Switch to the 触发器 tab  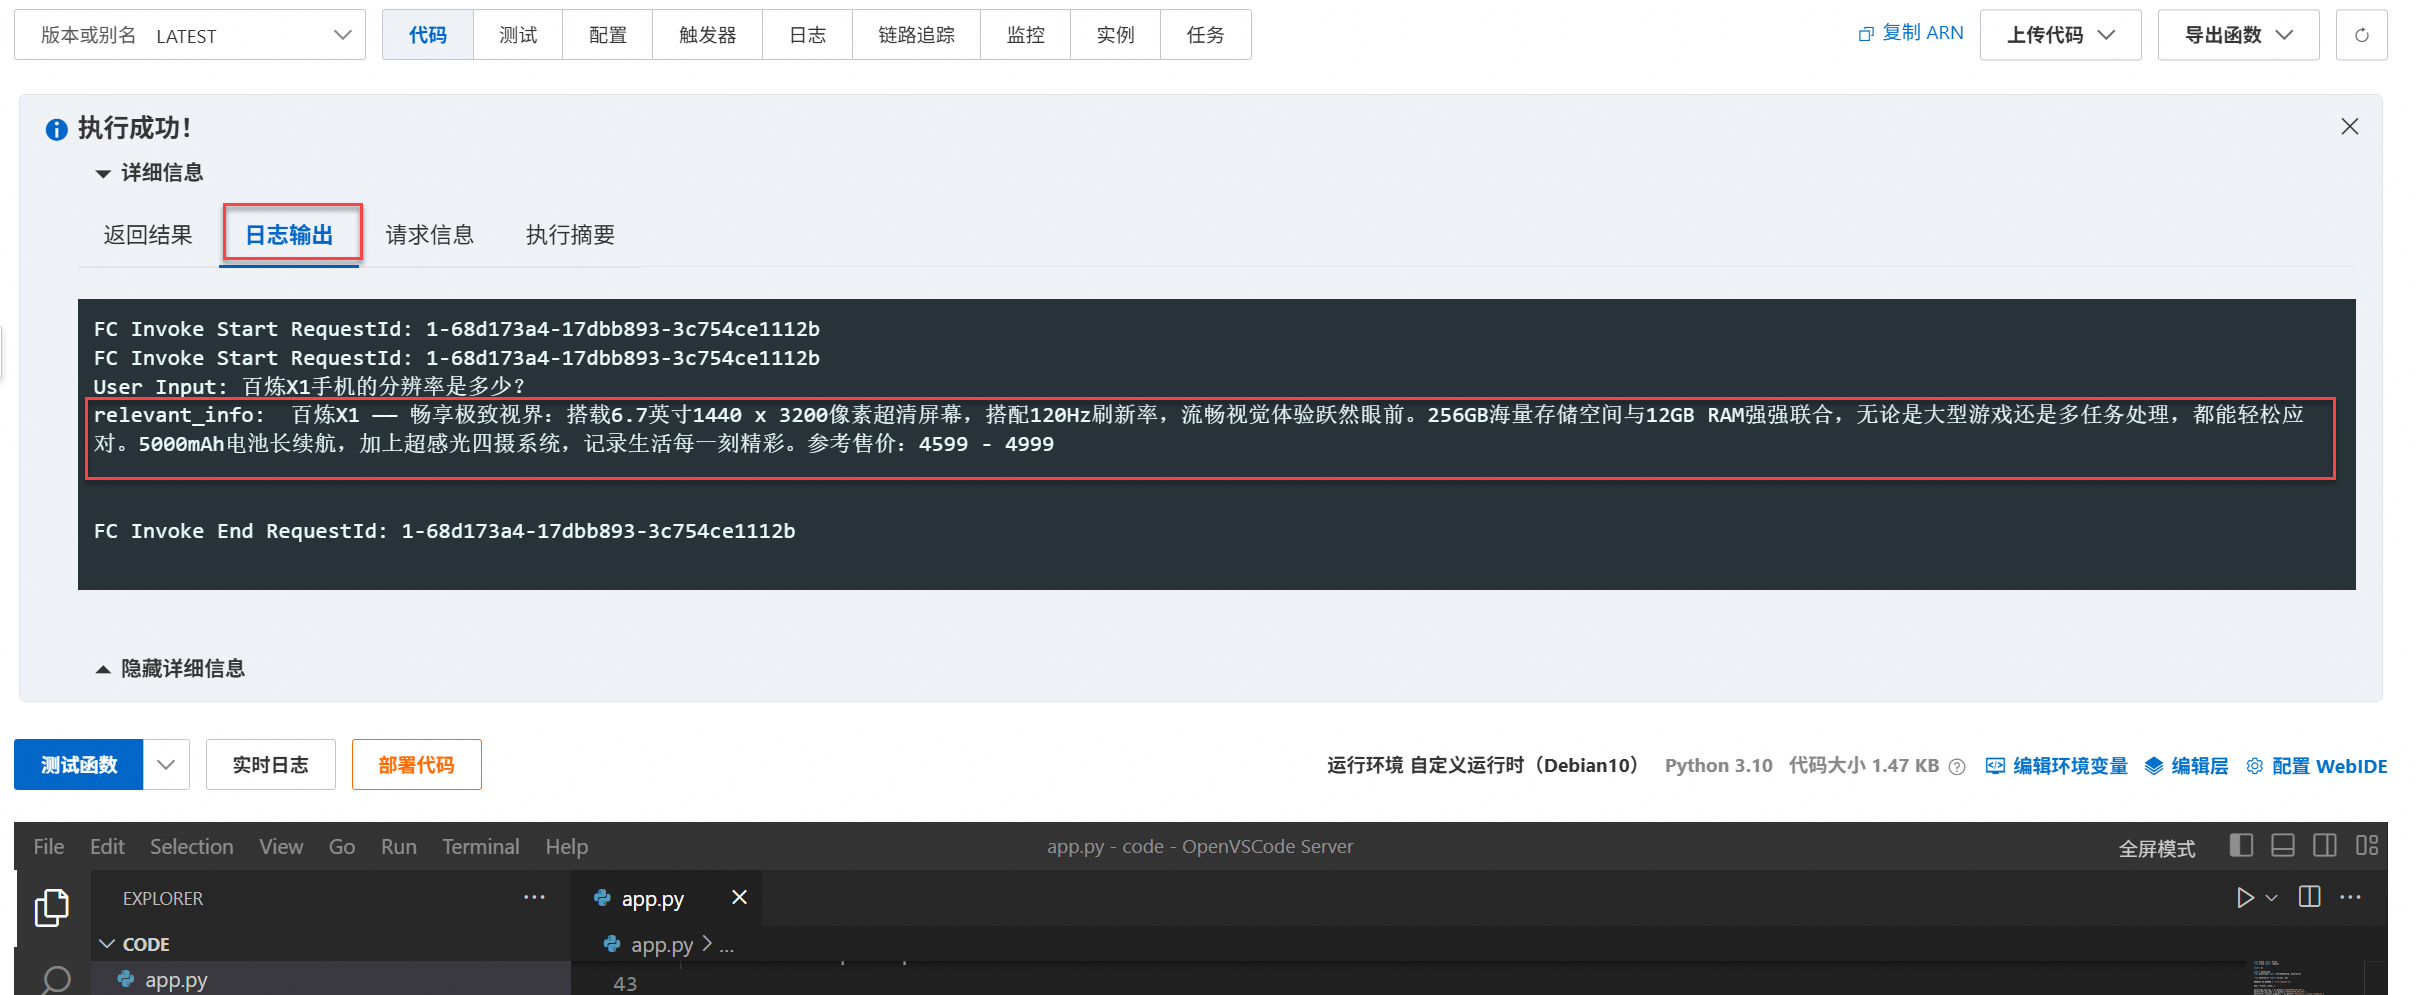coord(708,35)
